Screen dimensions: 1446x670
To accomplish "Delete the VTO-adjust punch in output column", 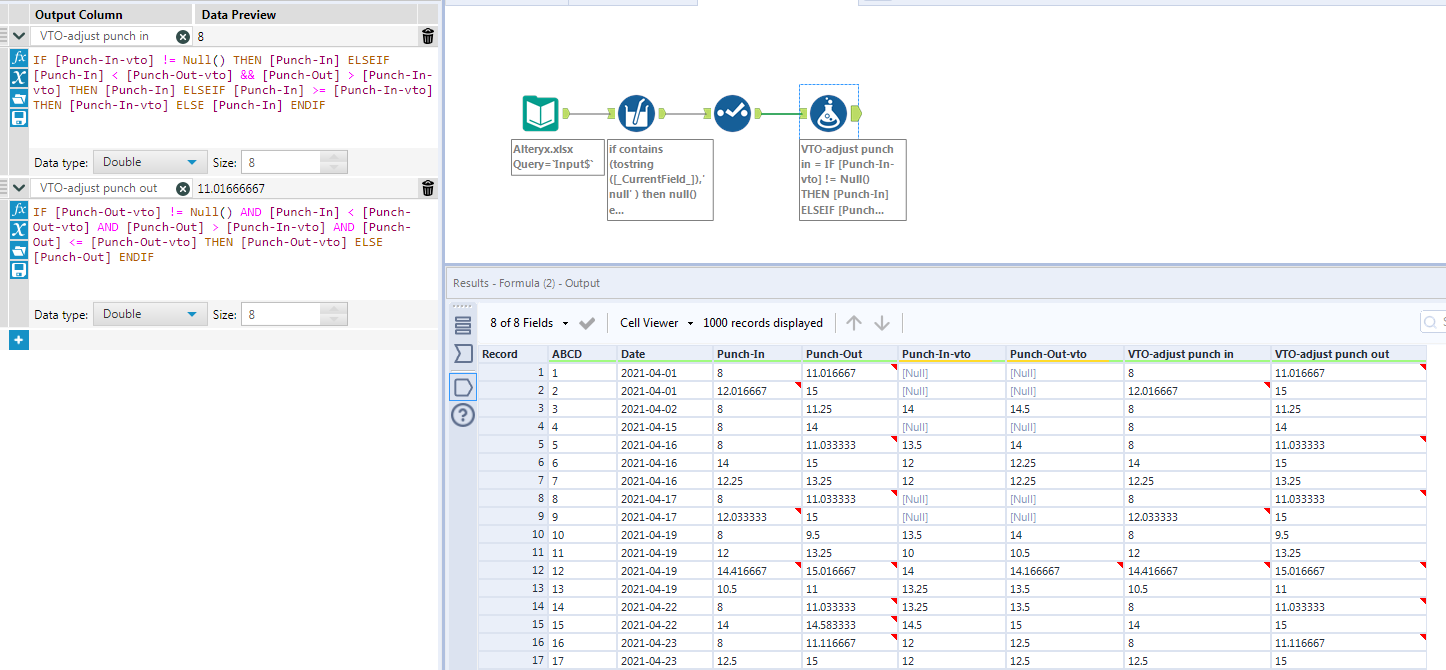I will pyautogui.click(x=427, y=35).
